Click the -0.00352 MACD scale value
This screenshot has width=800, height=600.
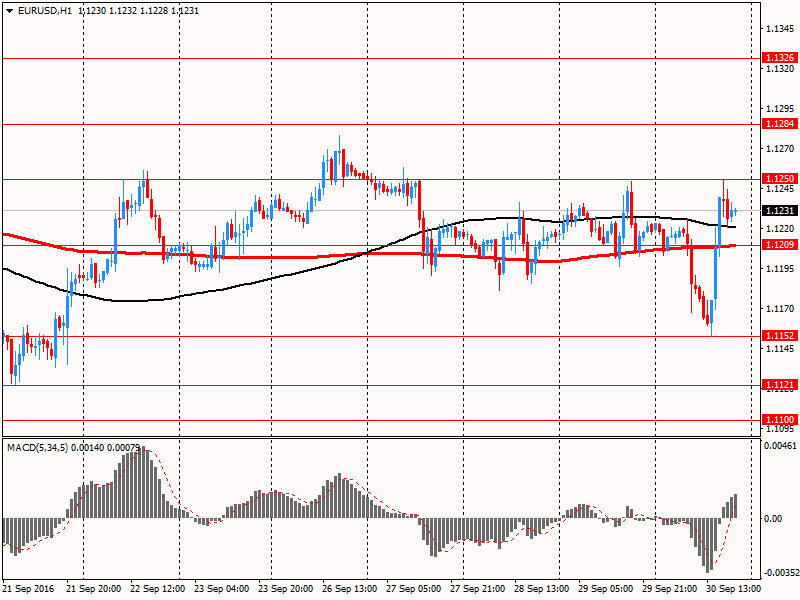pyautogui.click(x=780, y=573)
